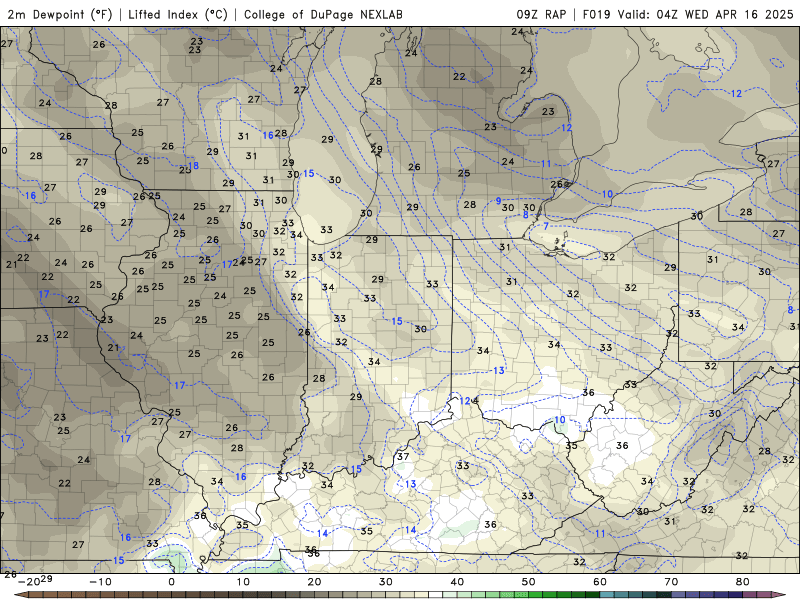Click the 'Valid: 04Z WED APR 16 2025' text

pos(706,14)
